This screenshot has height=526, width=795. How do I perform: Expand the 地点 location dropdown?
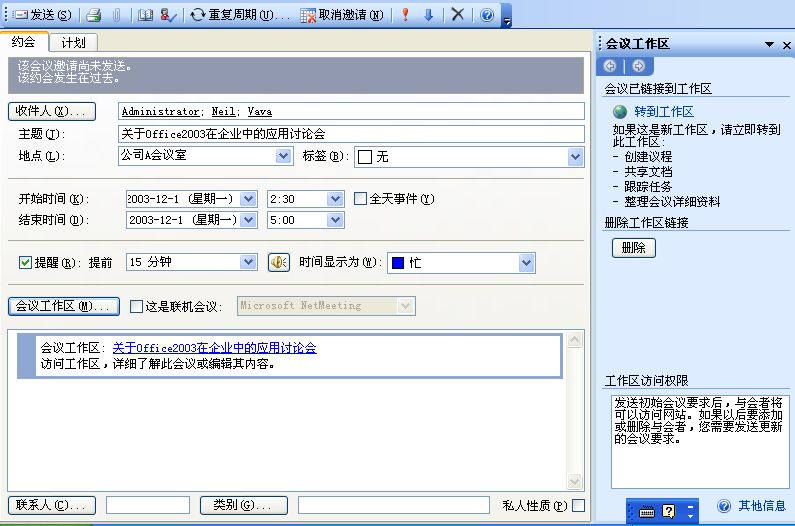click(283, 156)
